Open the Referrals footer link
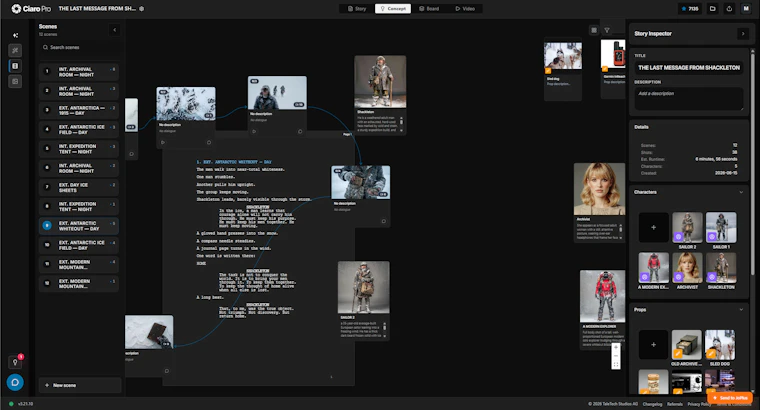This screenshot has width=760, height=410. (675, 404)
